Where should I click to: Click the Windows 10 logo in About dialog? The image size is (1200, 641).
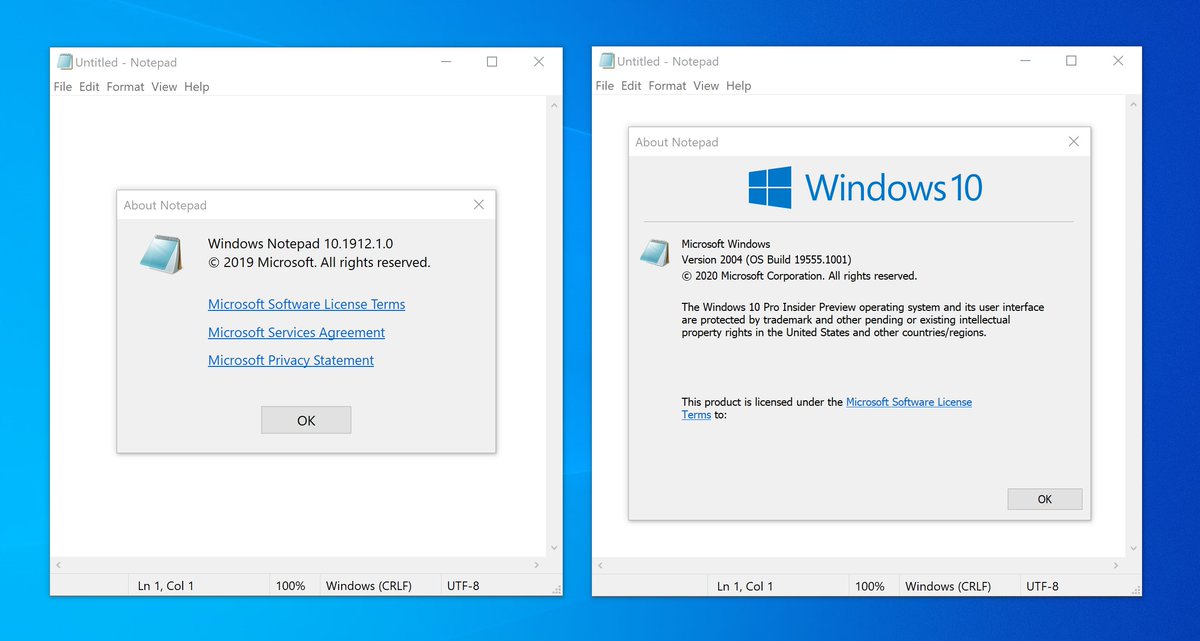pyautogui.click(x=866, y=187)
